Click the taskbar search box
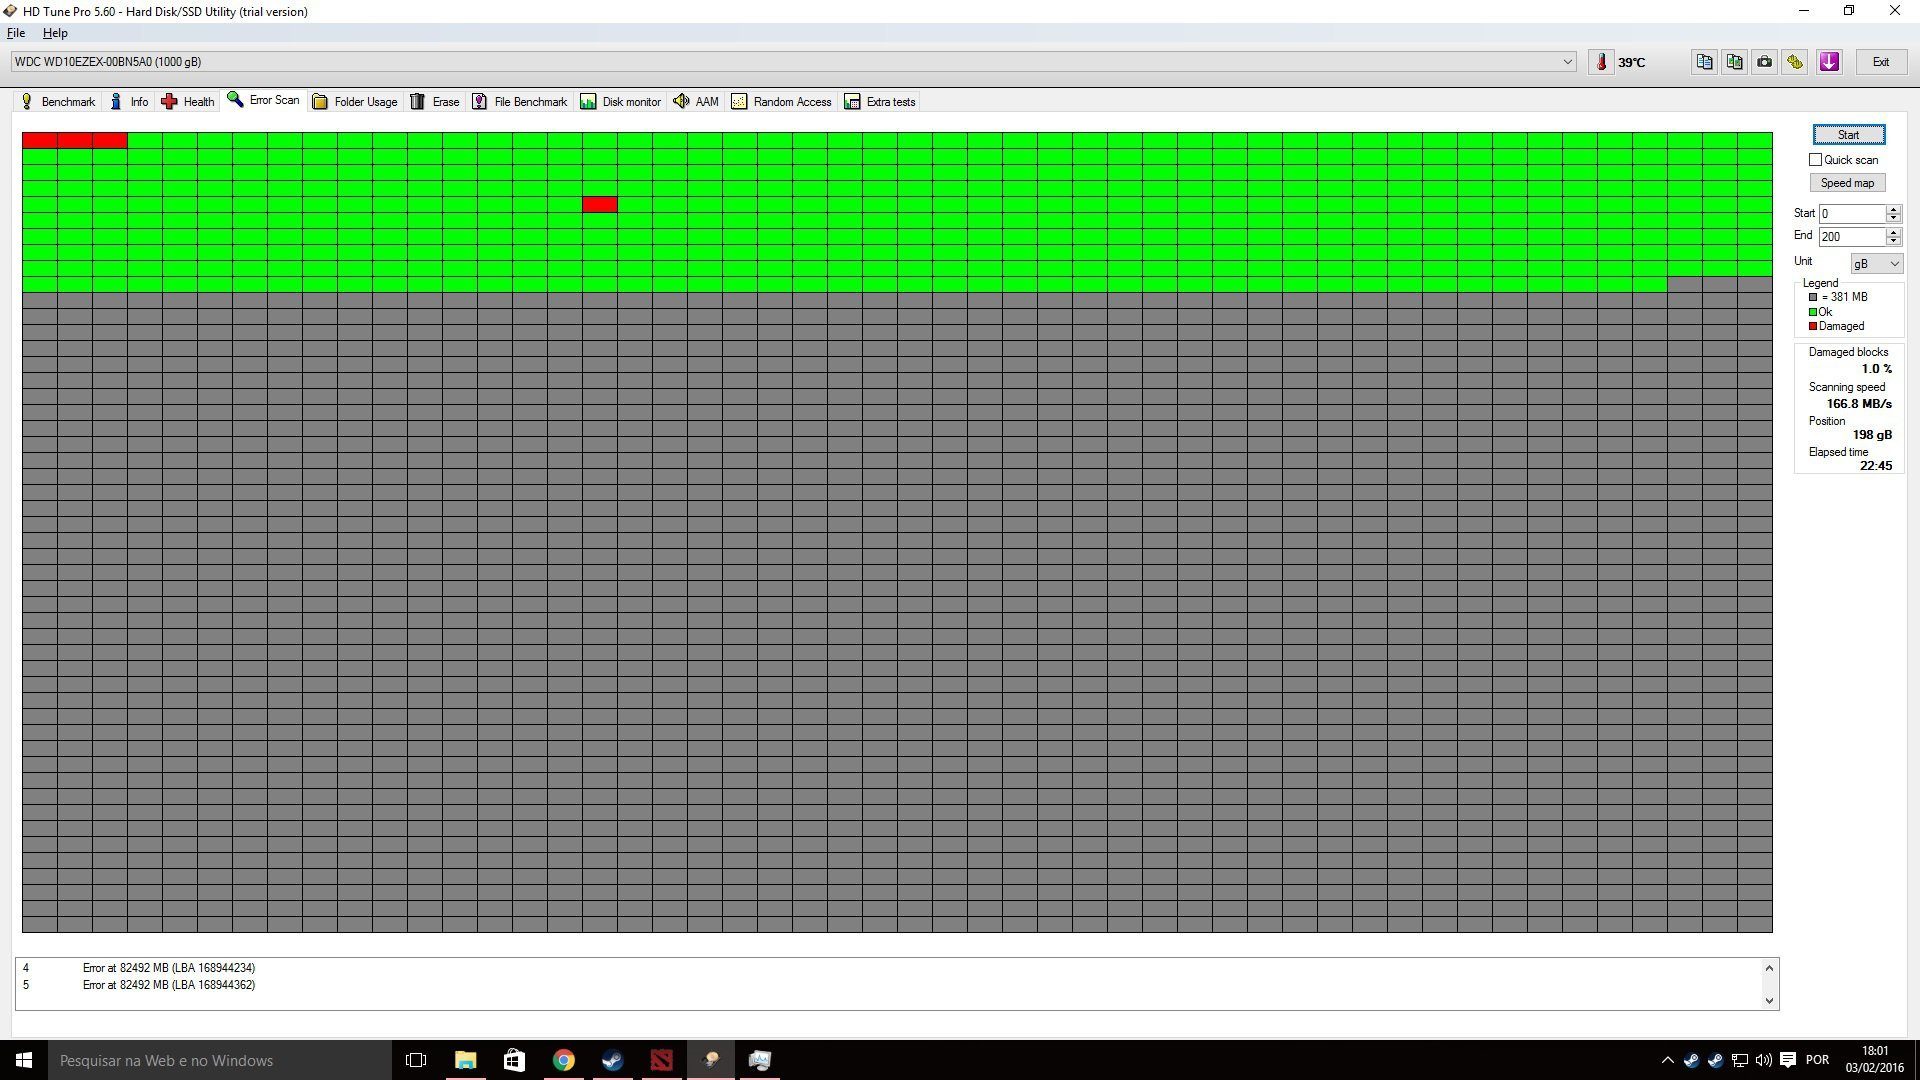 [x=220, y=1060]
